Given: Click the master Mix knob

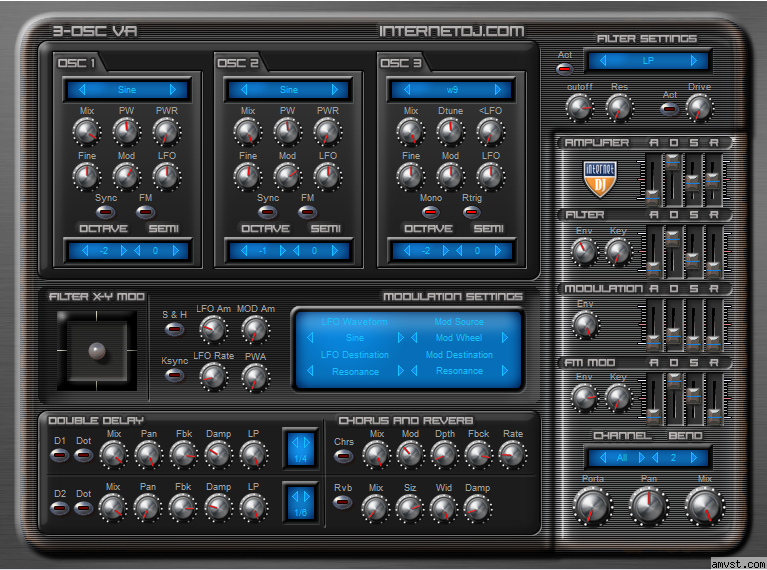Looking at the screenshot, I should point(705,506).
